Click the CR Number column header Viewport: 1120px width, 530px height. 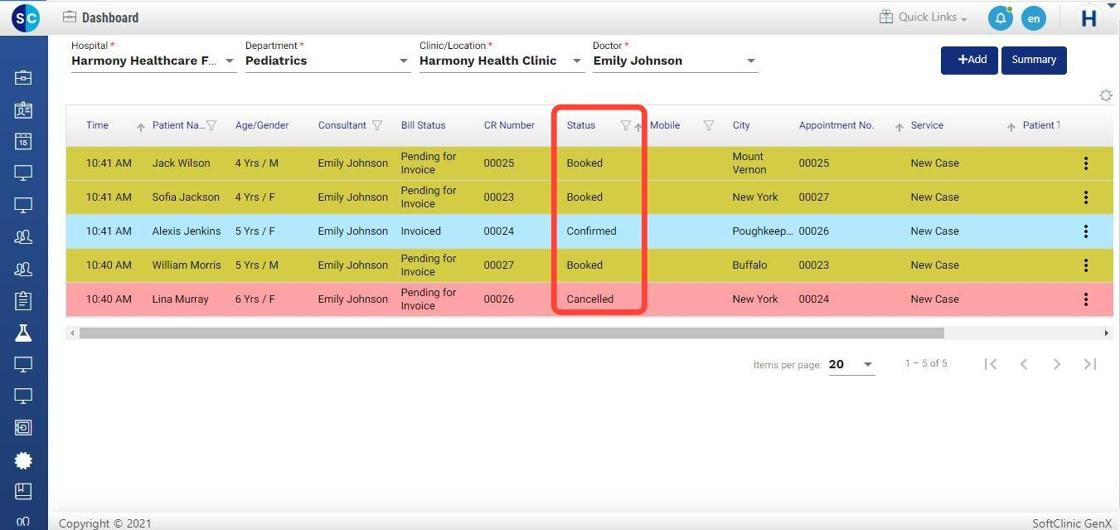click(x=509, y=125)
